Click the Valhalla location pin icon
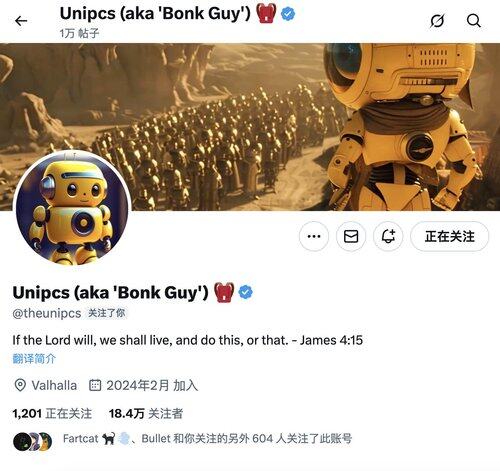This screenshot has height=471, width=500. 20,385
